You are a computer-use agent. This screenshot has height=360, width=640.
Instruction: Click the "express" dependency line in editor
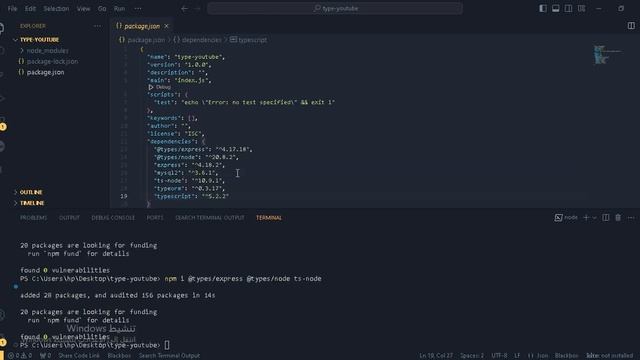pos(189,165)
